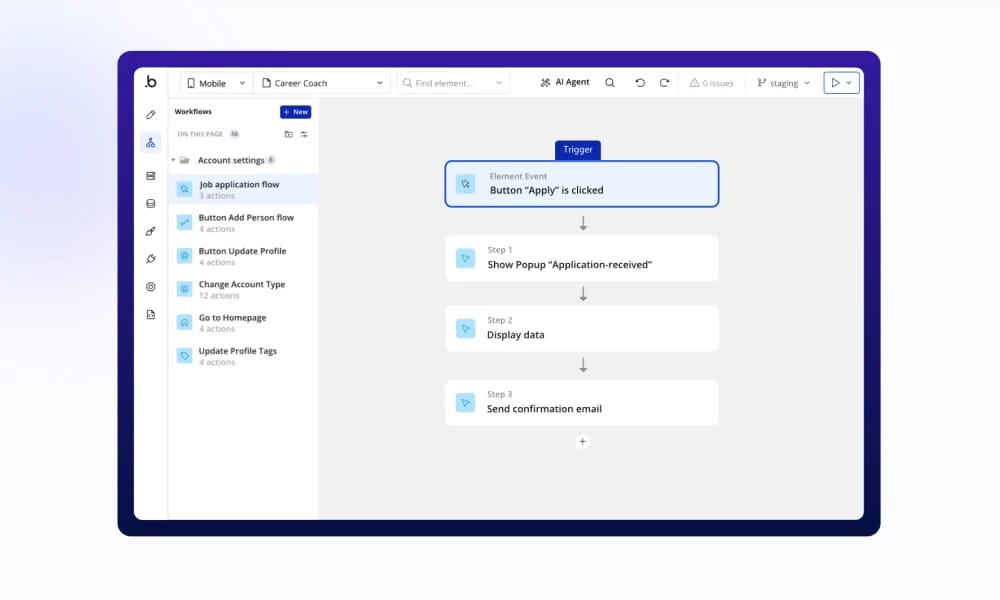Viewport: 1000px width, 600px height.
Task: Click the 0 issues indicator
Action: [712, 83]
